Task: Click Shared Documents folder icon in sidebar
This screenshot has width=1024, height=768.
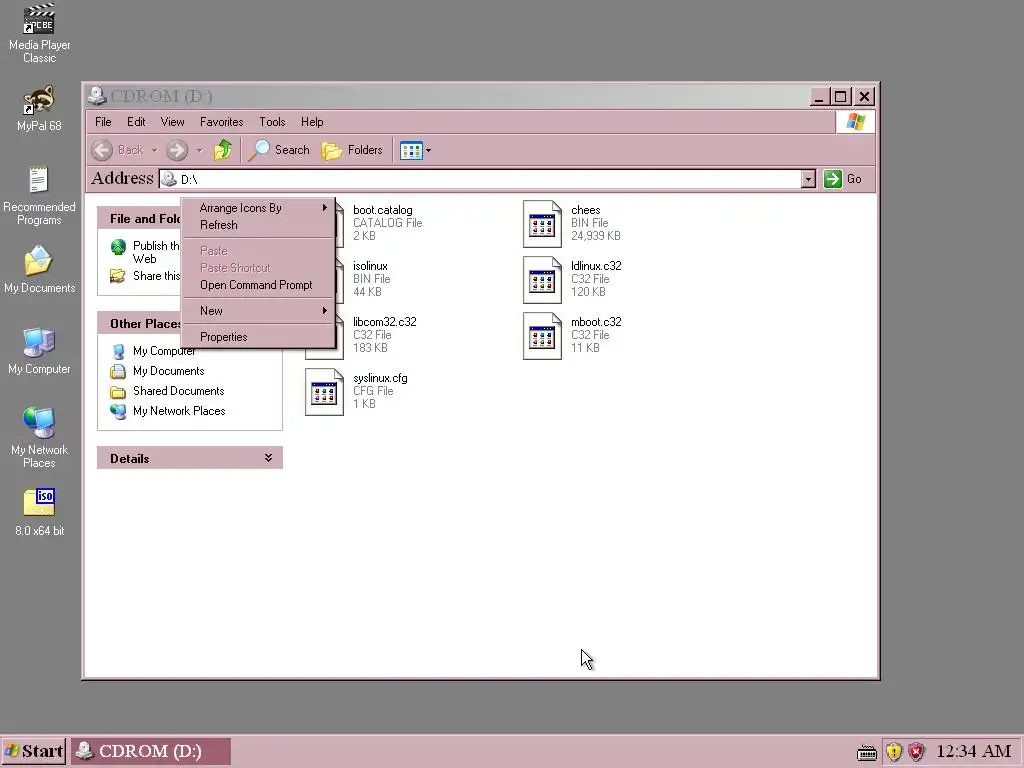Action: [x=118, y=392]
